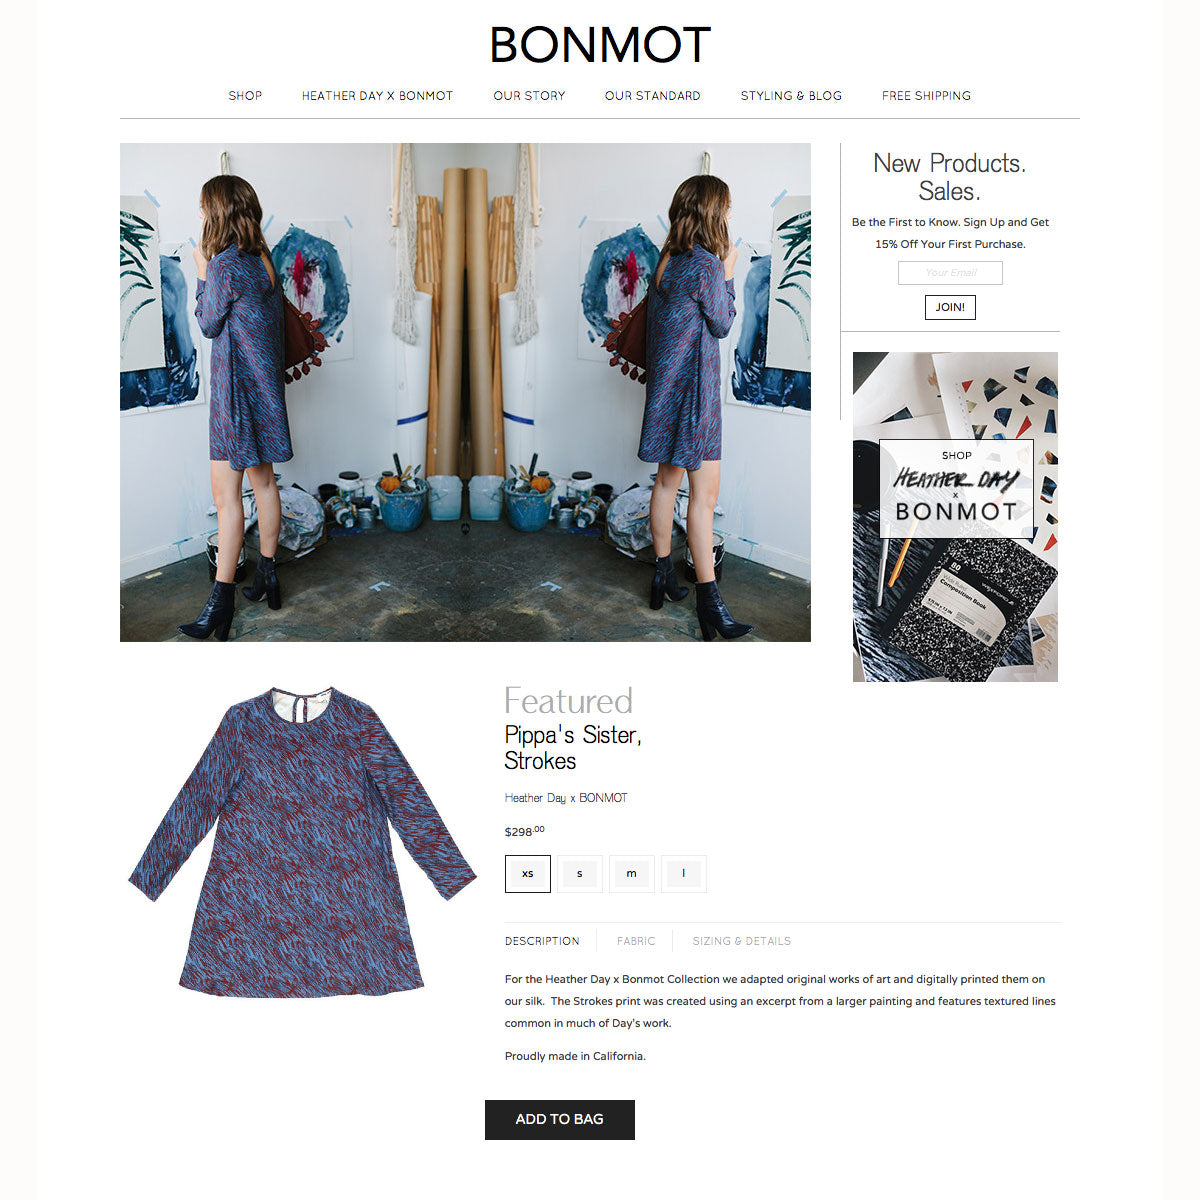Go to OUR STORY page
Screen dimensions: 1200x1200
[529, 96]
